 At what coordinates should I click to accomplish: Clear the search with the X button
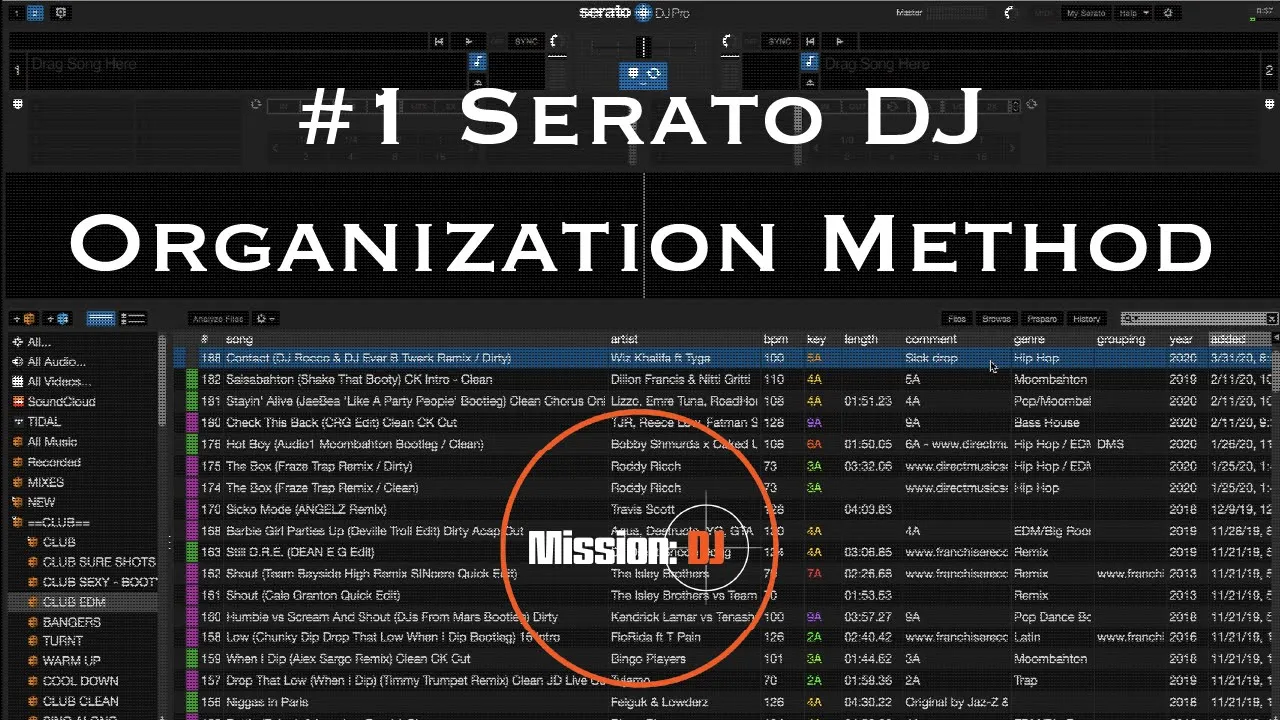click(x=1272, y=319)
